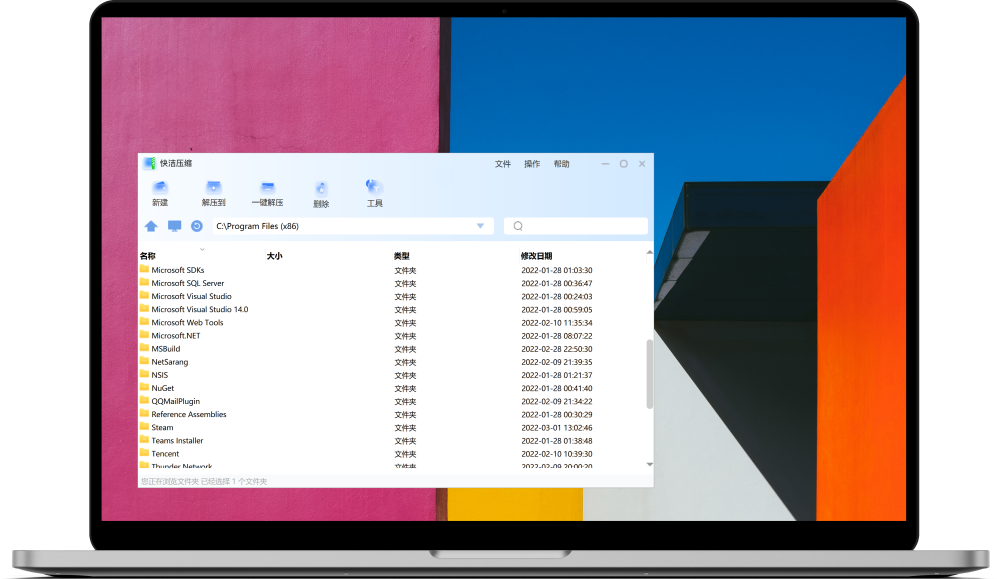The width and height of the screenshot is (997, 579).
Task: Click the scroll-down arrow of the file list
Action: tap(649, 464)
